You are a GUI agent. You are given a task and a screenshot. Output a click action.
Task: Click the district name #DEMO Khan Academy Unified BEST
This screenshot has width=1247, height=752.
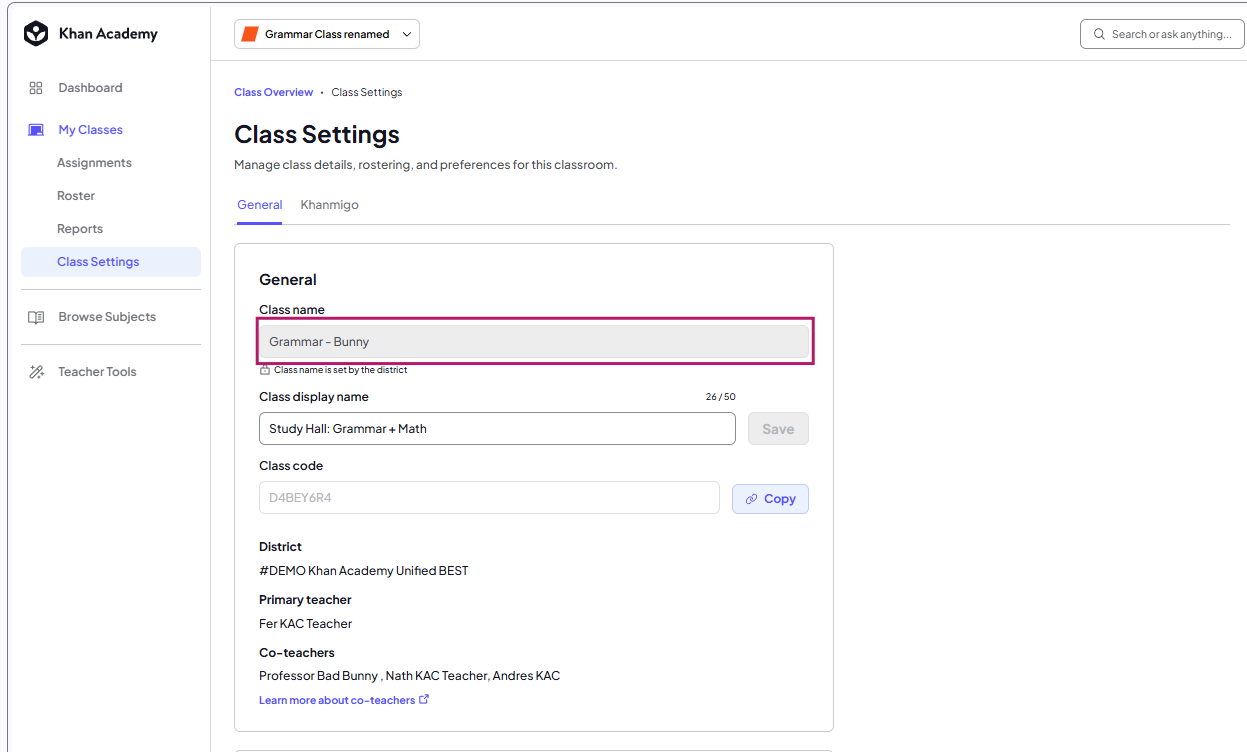(x=364, y=571)
